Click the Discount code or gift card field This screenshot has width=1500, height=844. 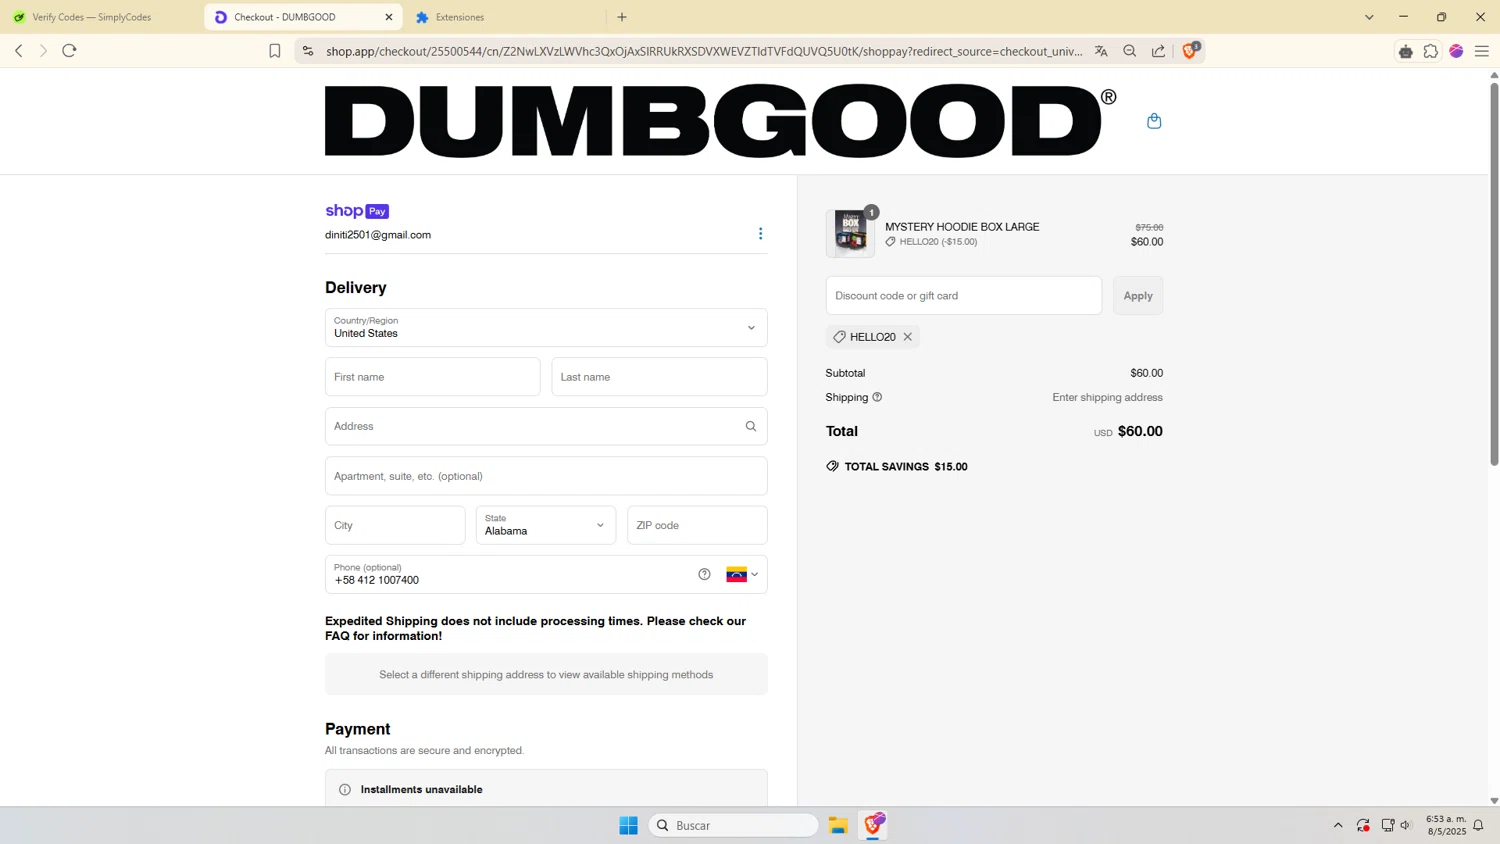tap(964, 296)
